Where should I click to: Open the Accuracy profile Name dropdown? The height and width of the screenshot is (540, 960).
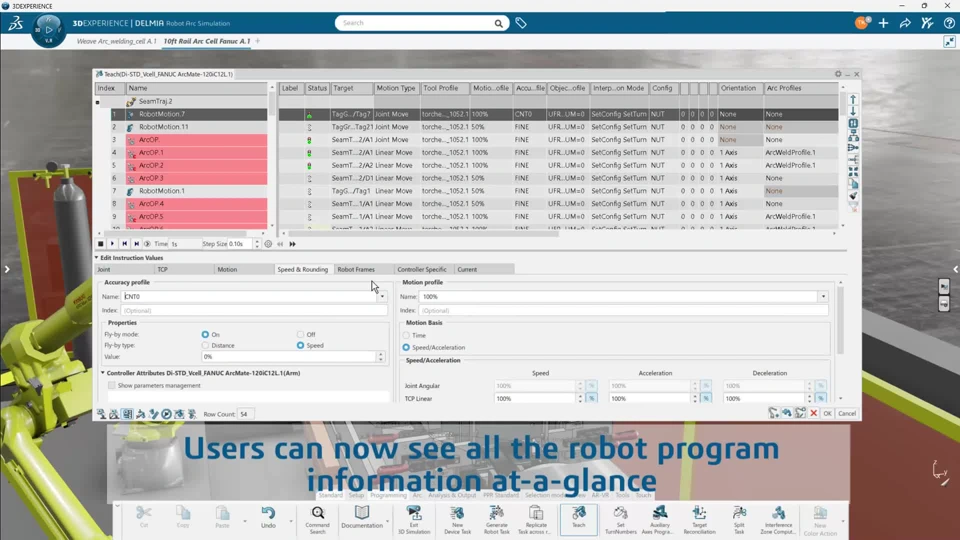[x=382, y=296]
